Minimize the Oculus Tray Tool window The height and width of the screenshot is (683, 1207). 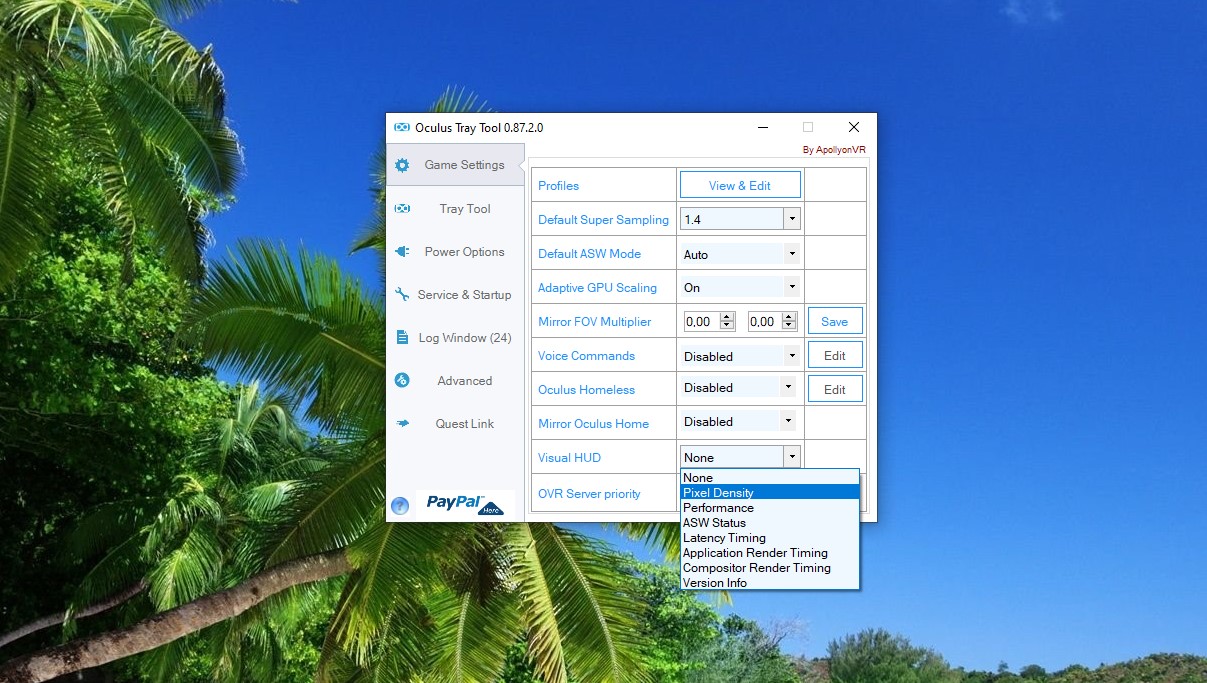pos(762,127)
